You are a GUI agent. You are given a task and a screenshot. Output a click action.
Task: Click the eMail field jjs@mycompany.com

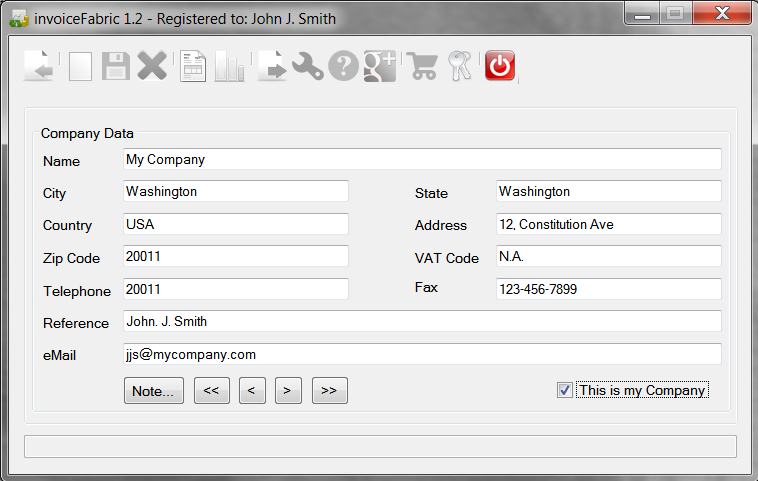(422, 354)
